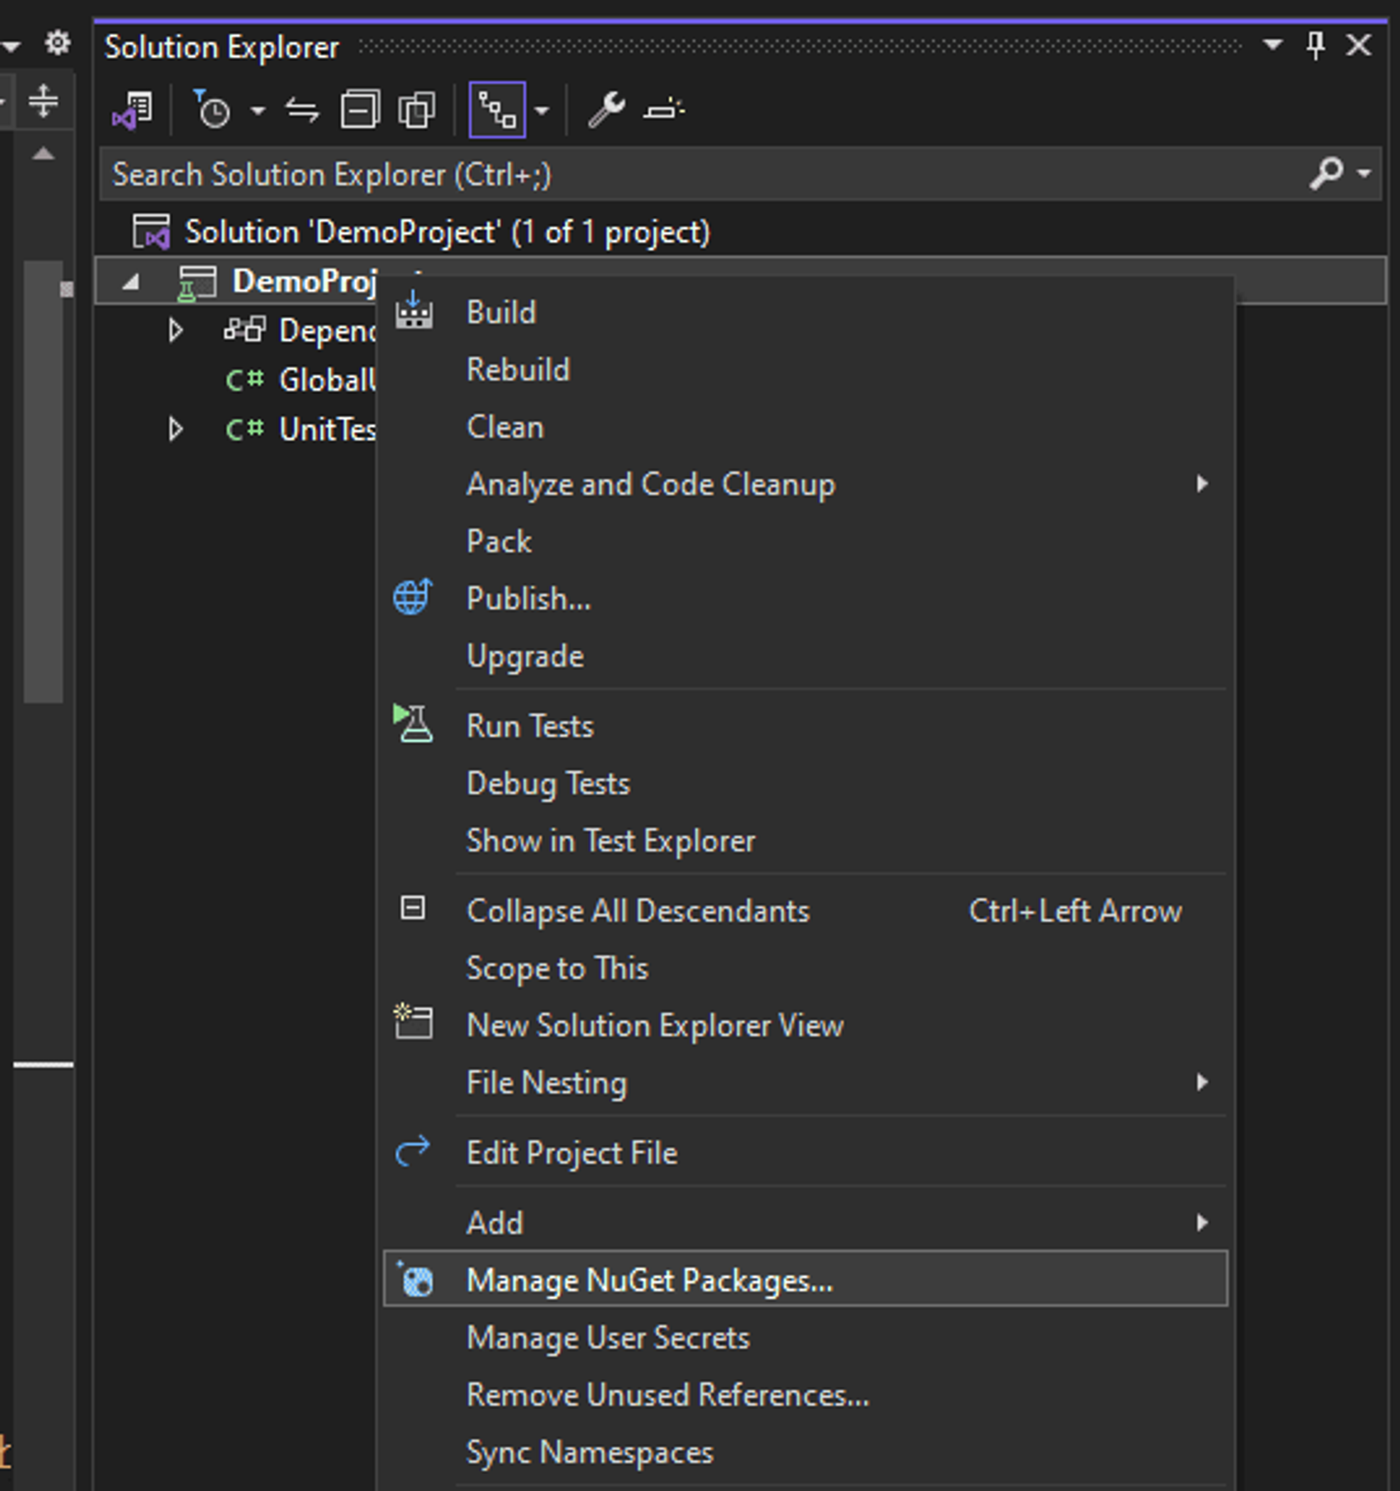Click New Solution Explorer View icon
Image resolution: width=1400 pixels, height=1491 pixels.
pyautogui.click(x=413, y=1022)
